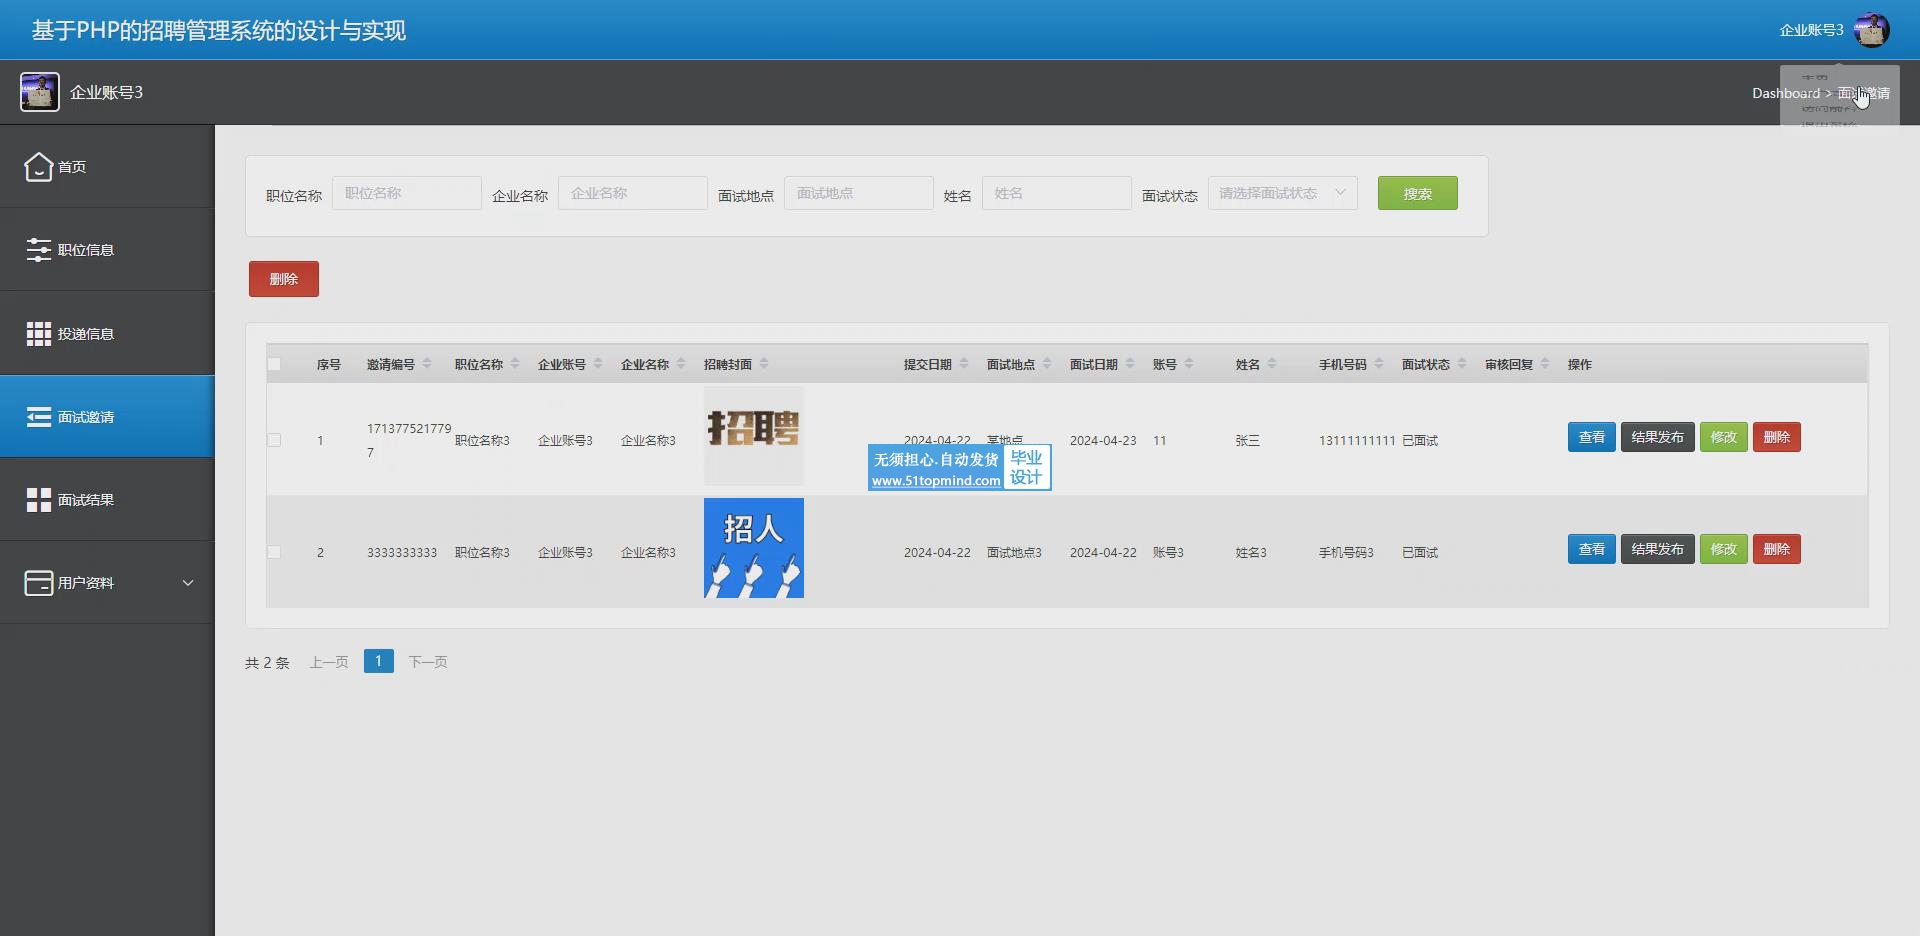
Task: Open 面试结果 menu item
Action: (107, 500)
